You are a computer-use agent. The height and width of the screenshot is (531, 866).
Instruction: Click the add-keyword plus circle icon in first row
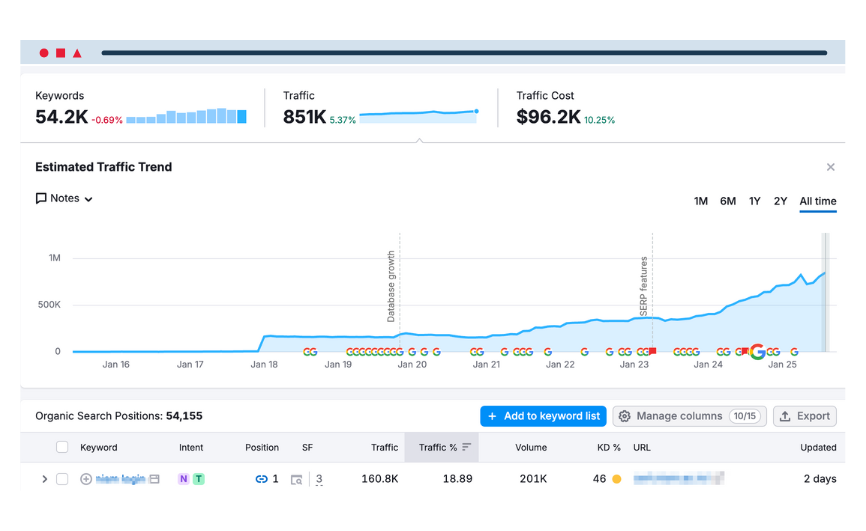[86, 479]
